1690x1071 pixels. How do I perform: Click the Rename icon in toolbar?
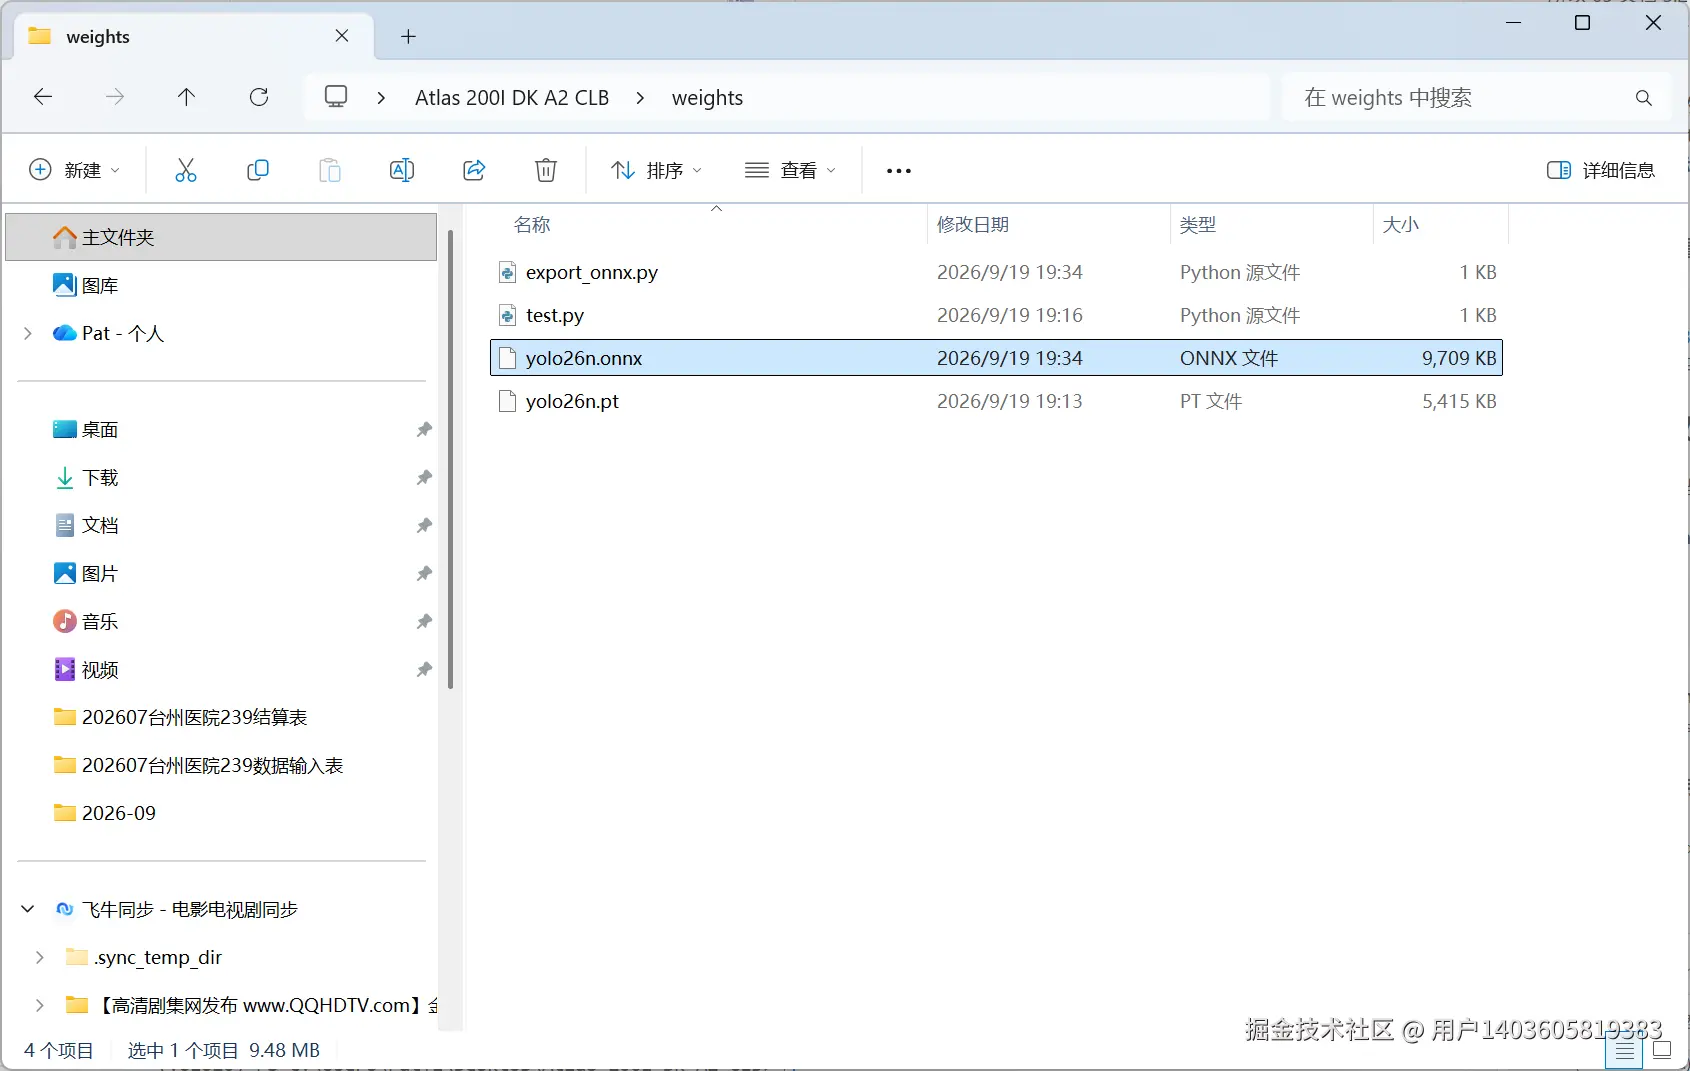(402, 170)
